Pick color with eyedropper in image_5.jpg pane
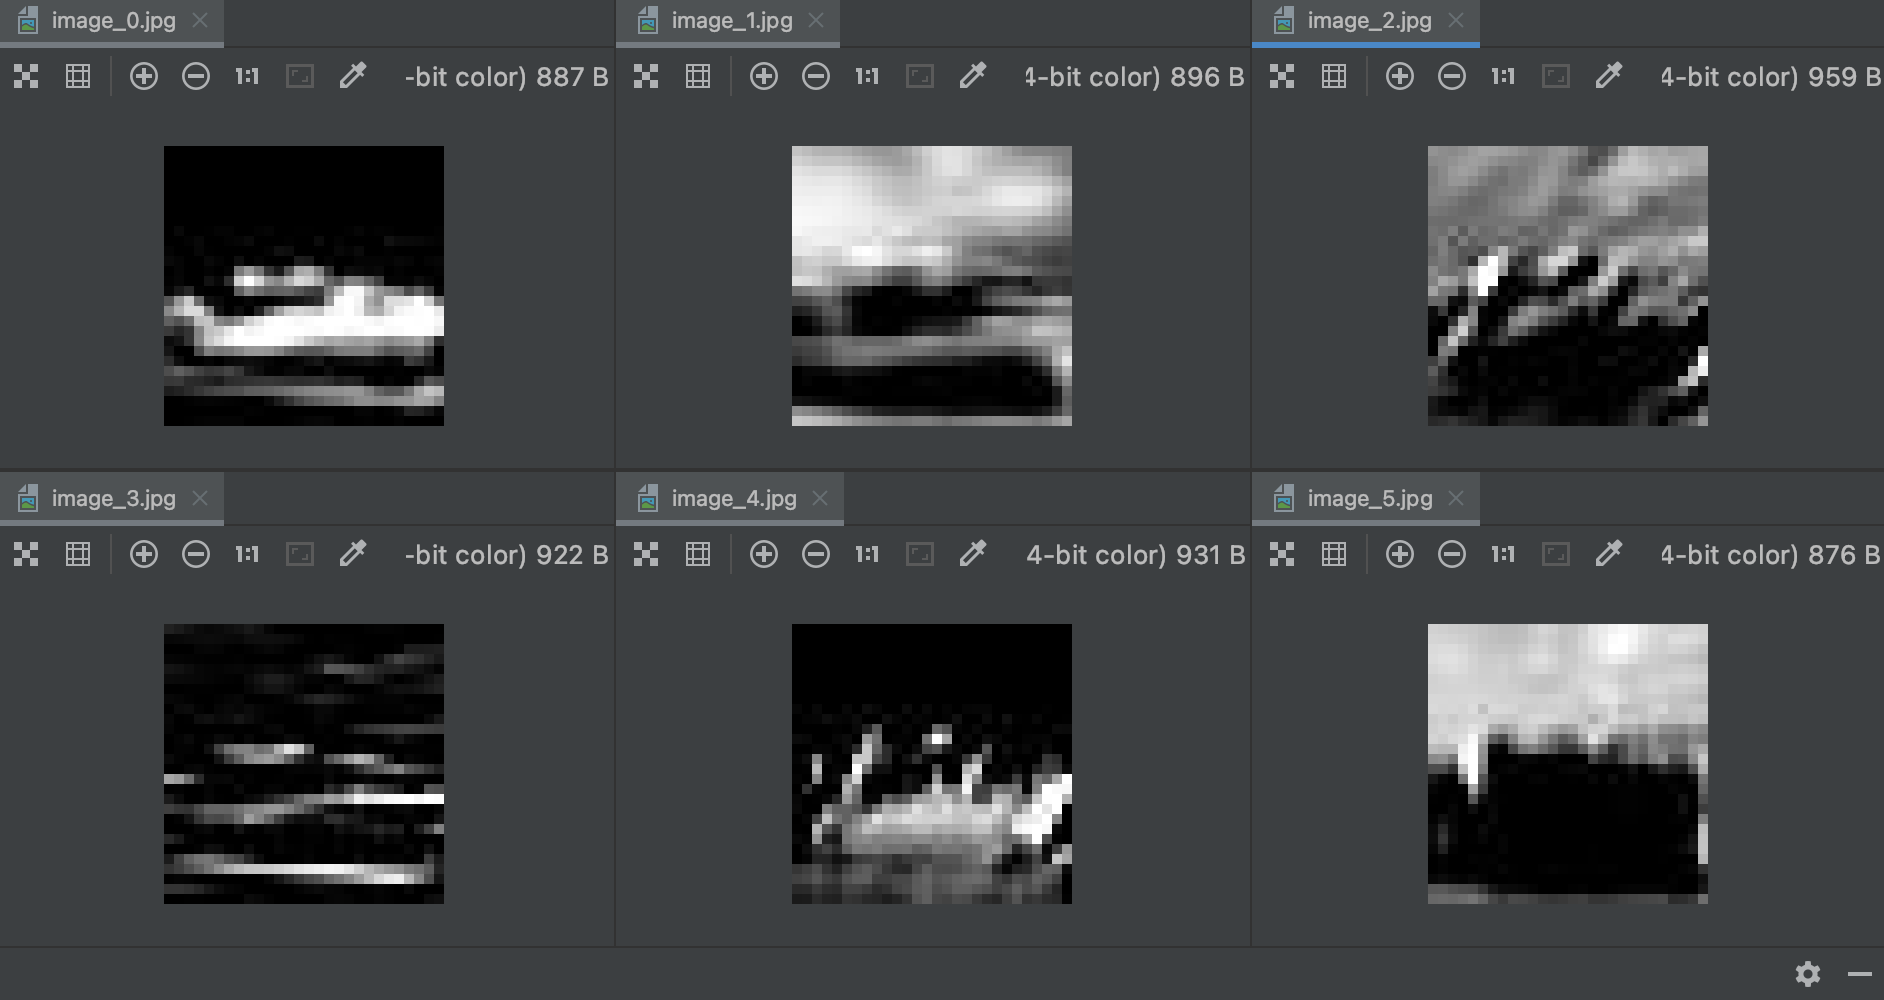 coord(1608,554)
